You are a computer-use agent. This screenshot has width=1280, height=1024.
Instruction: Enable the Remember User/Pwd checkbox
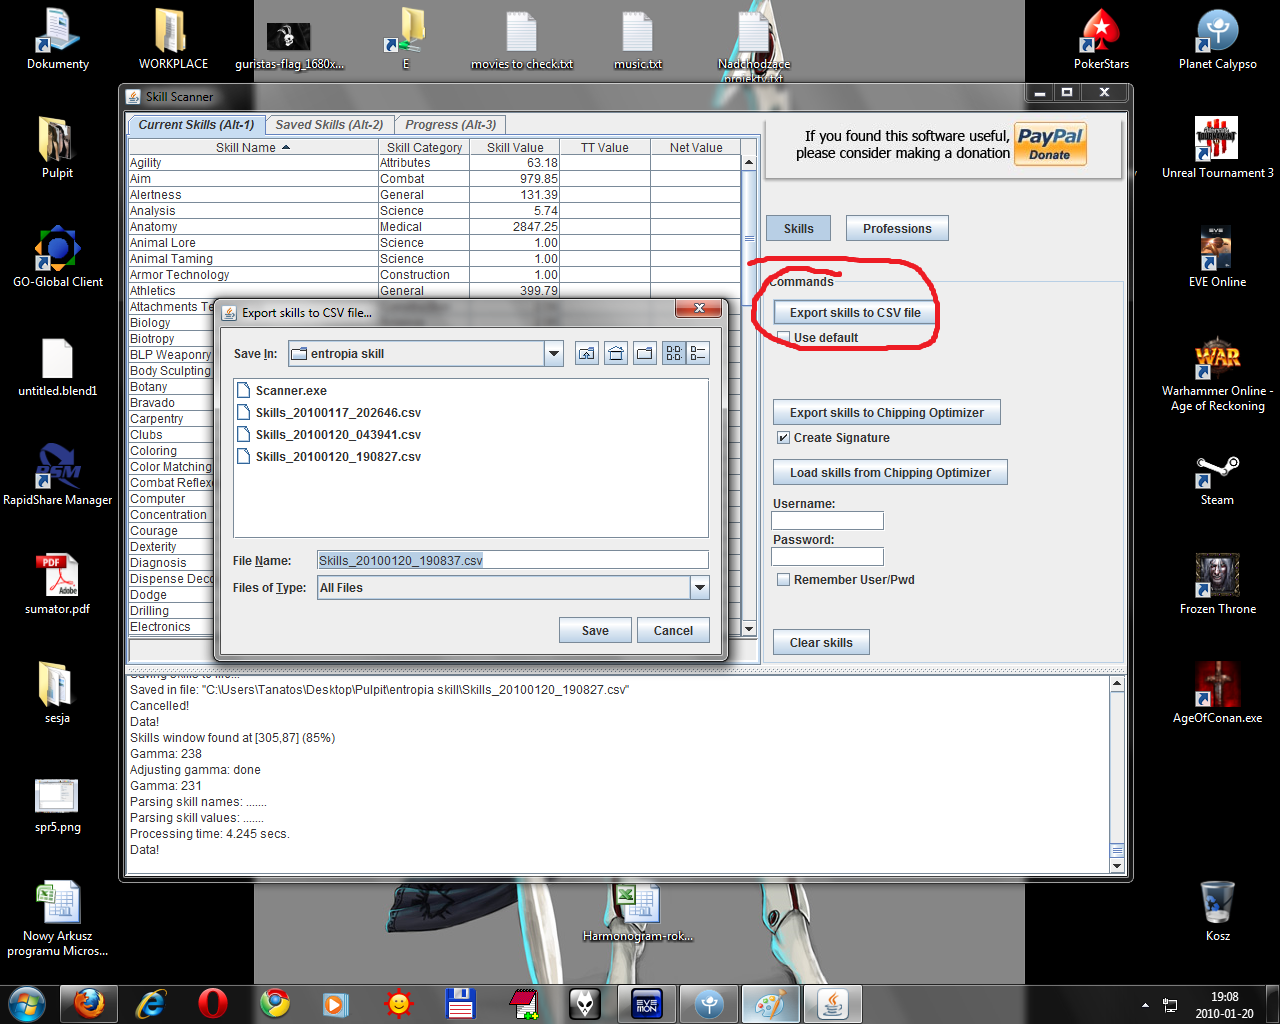pos(784,580)
